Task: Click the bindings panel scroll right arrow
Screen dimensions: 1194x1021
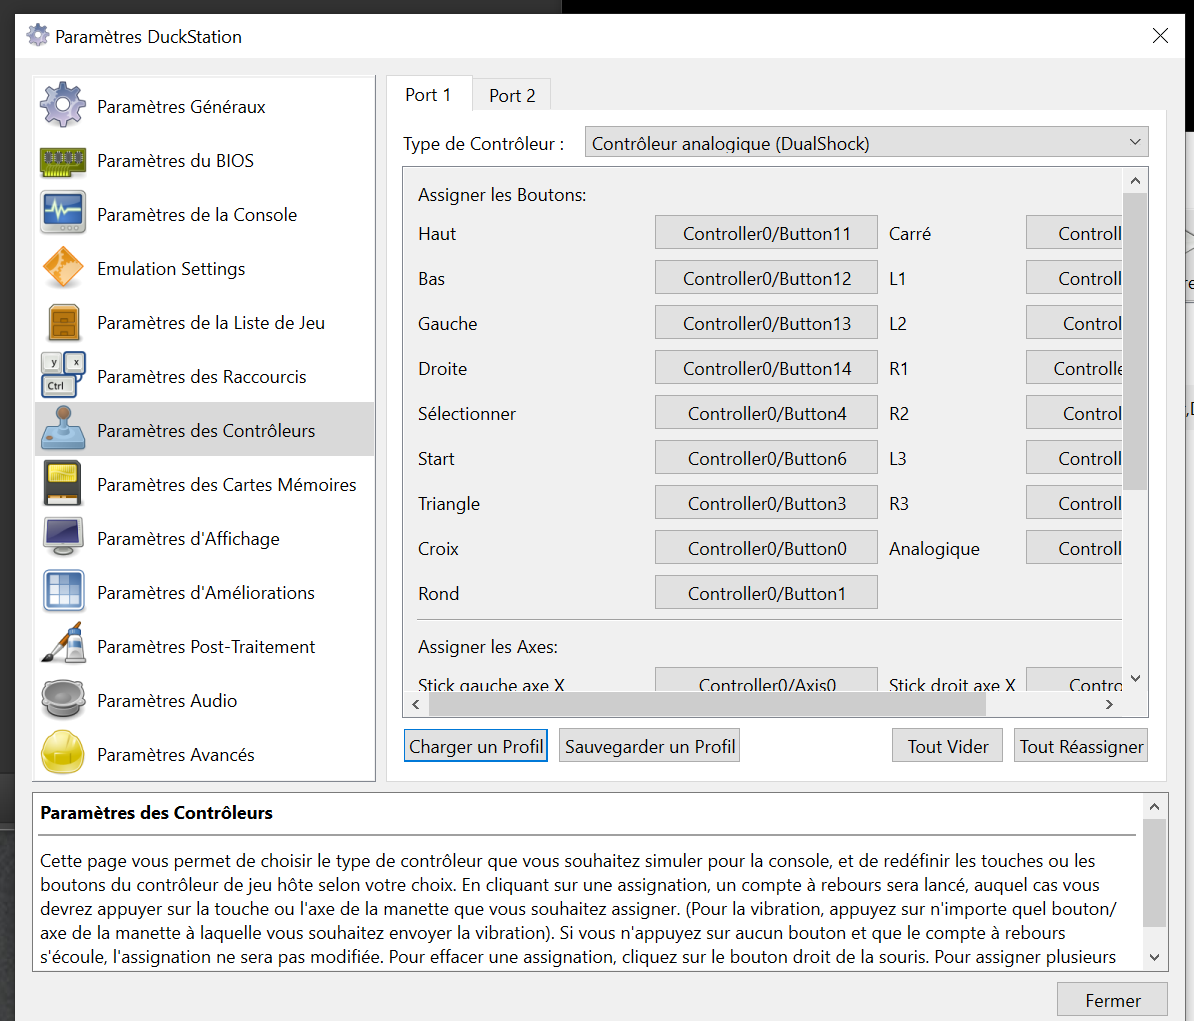Action: [x=1109, y=704]
